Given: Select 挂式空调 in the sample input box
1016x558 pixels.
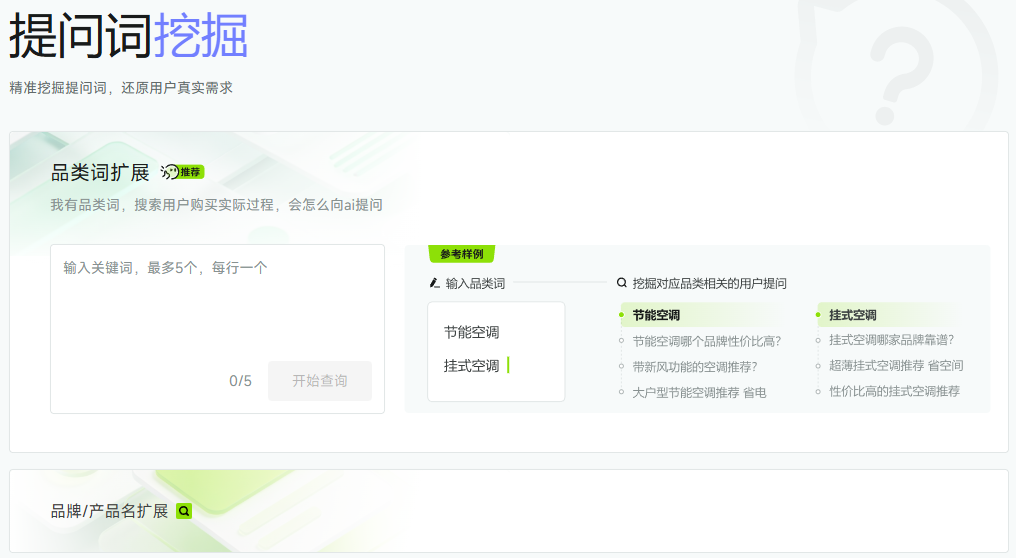Looking at the screenshot, I should [471, 366].
